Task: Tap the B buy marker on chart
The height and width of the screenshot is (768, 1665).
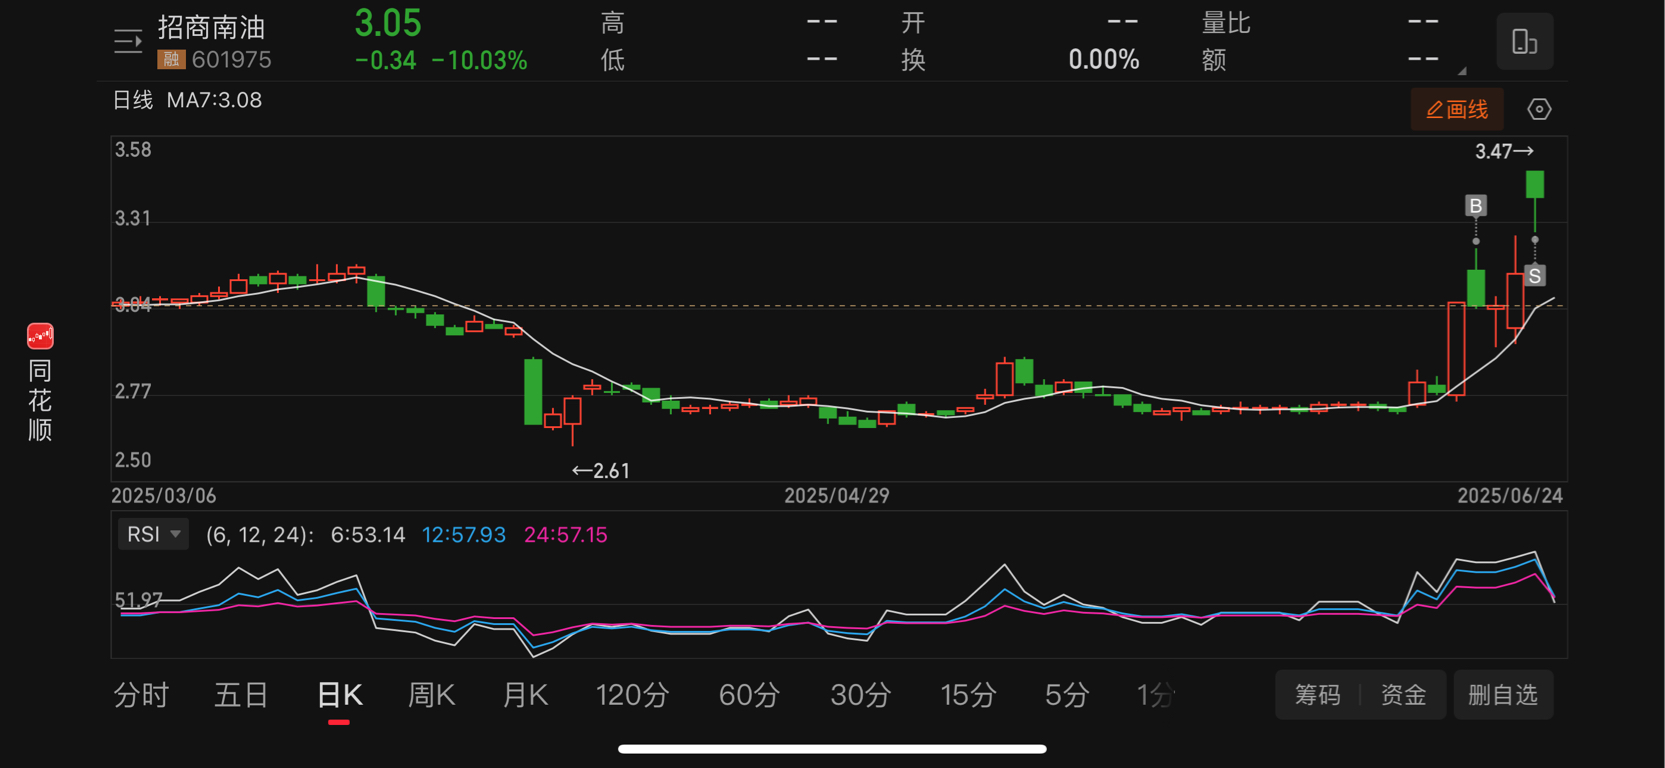Action: pyautogui.click(x=1475, y=206)
